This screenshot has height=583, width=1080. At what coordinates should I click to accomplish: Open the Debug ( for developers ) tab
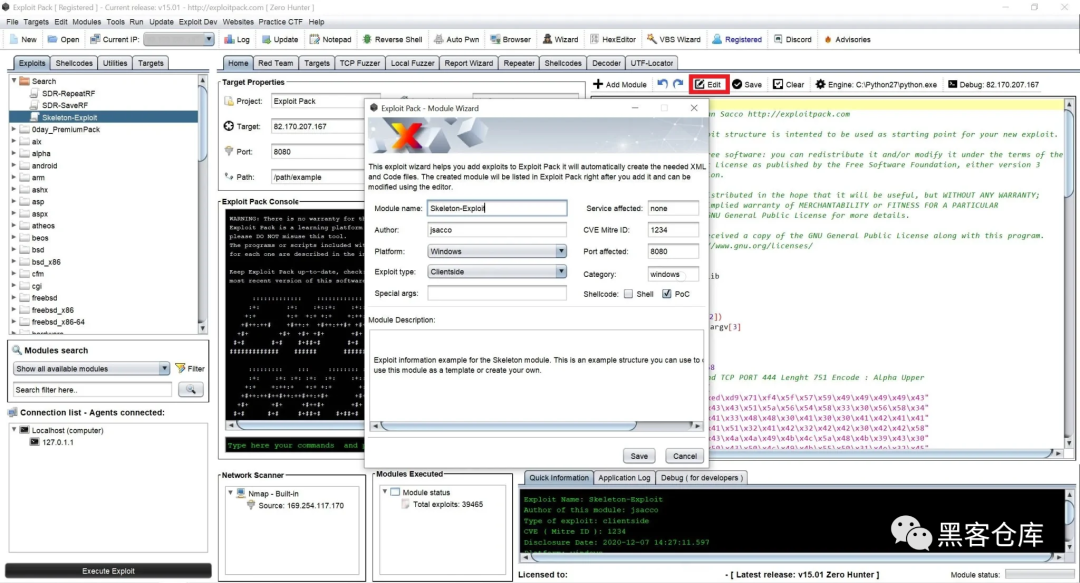[702, 478]
